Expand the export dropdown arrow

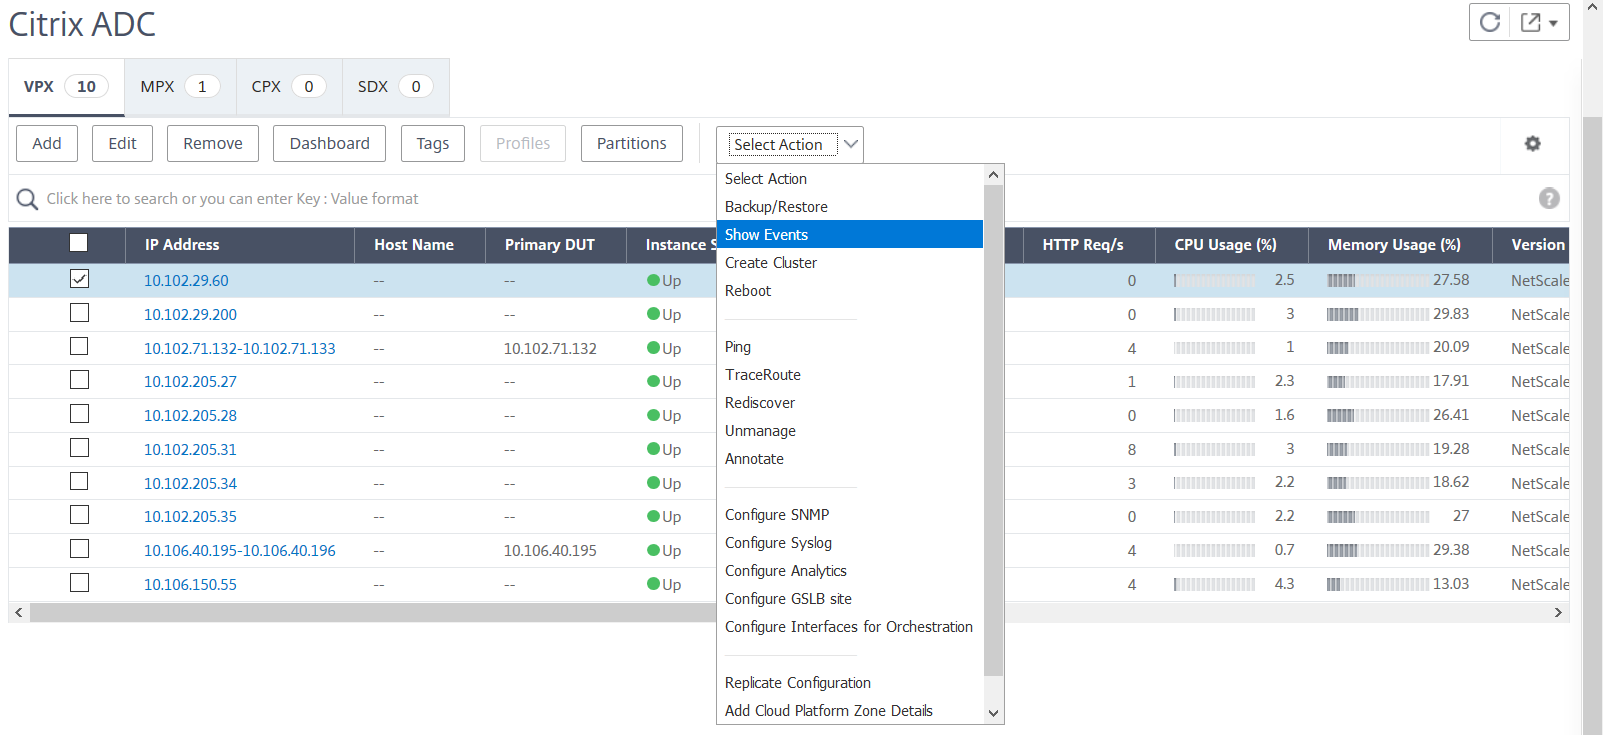point(1553,23)
